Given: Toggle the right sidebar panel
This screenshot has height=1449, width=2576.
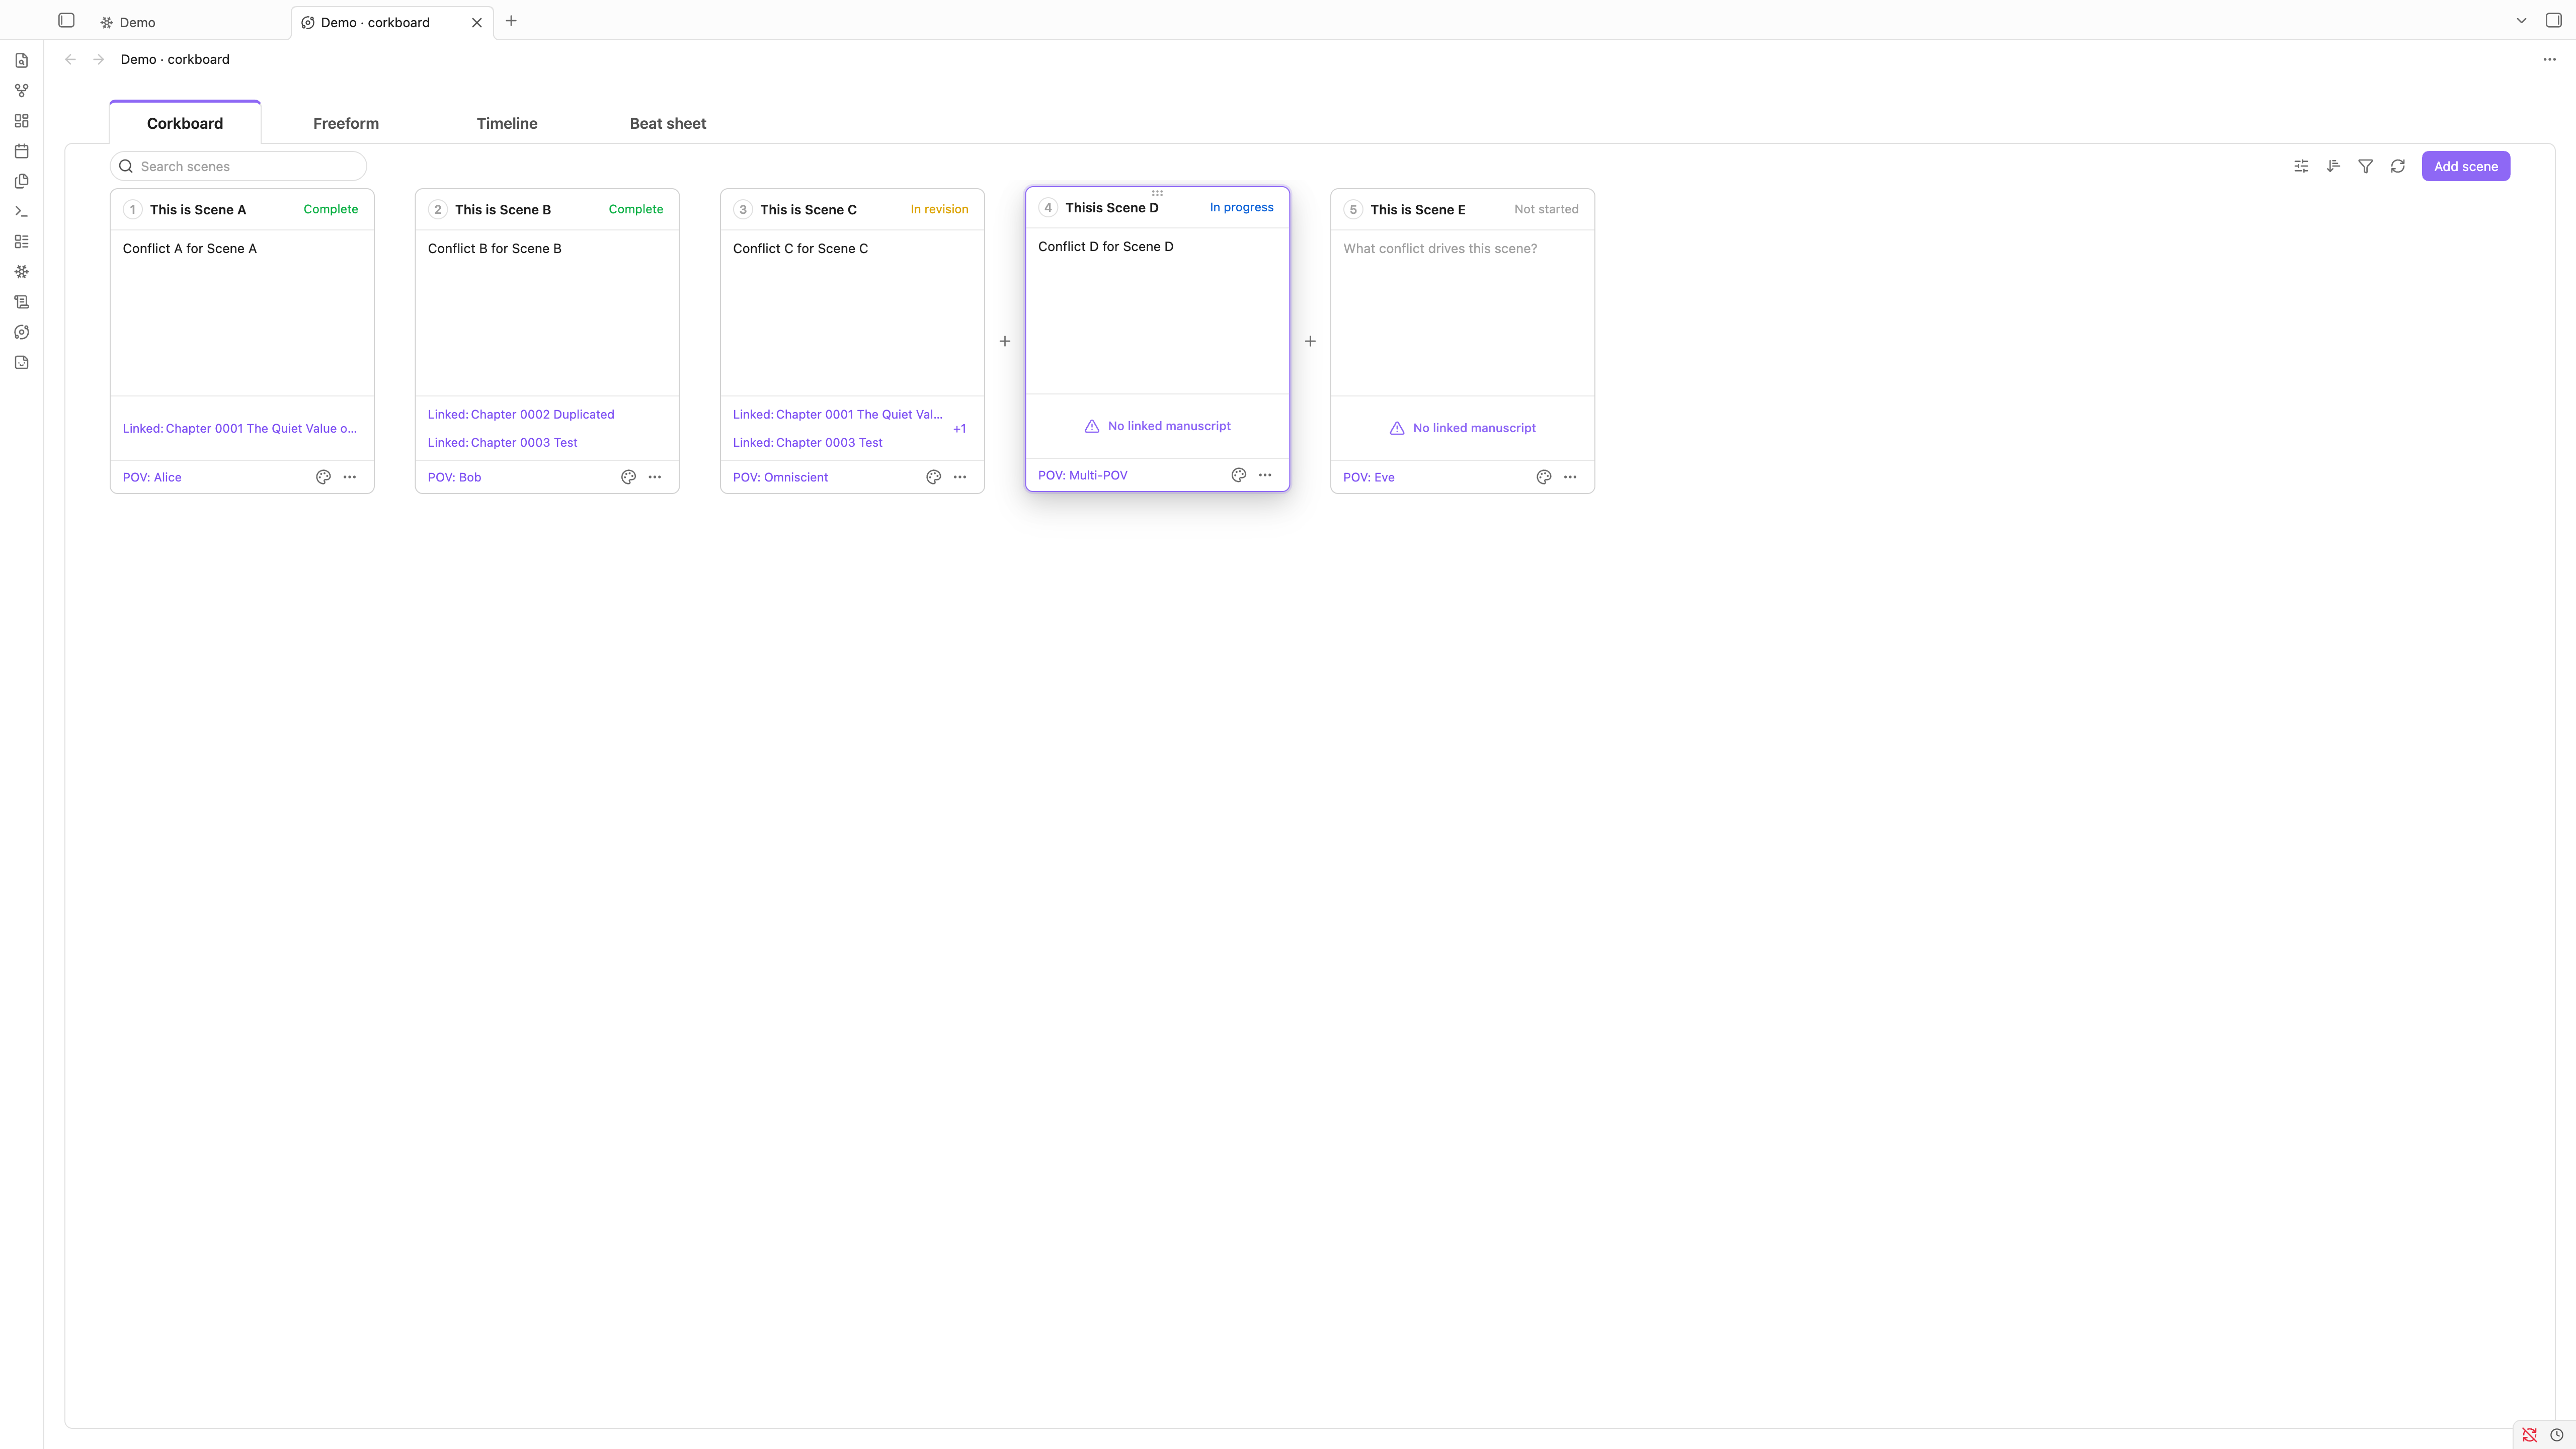Looking at the screenshot, I should (2553, 20).
